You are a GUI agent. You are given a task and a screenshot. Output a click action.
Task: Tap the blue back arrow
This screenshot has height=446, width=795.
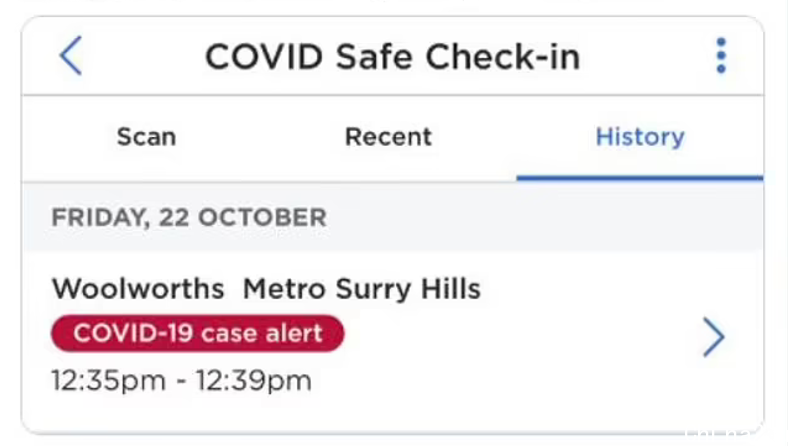[70, 56]
